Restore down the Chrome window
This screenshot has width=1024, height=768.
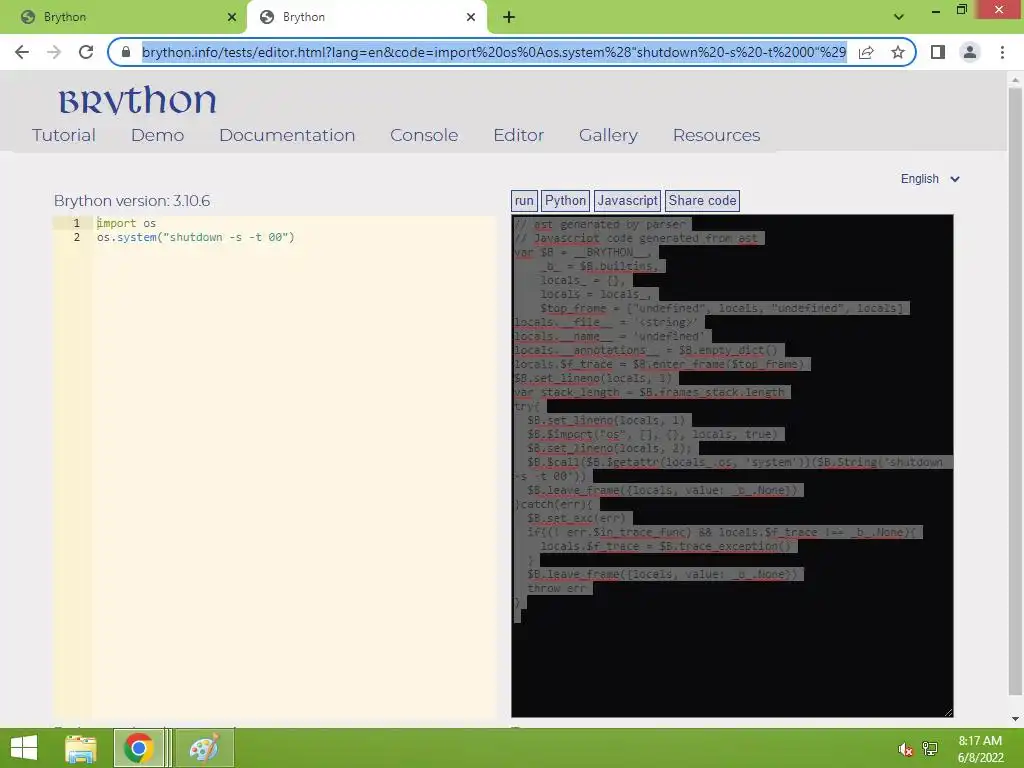[961, 10]
